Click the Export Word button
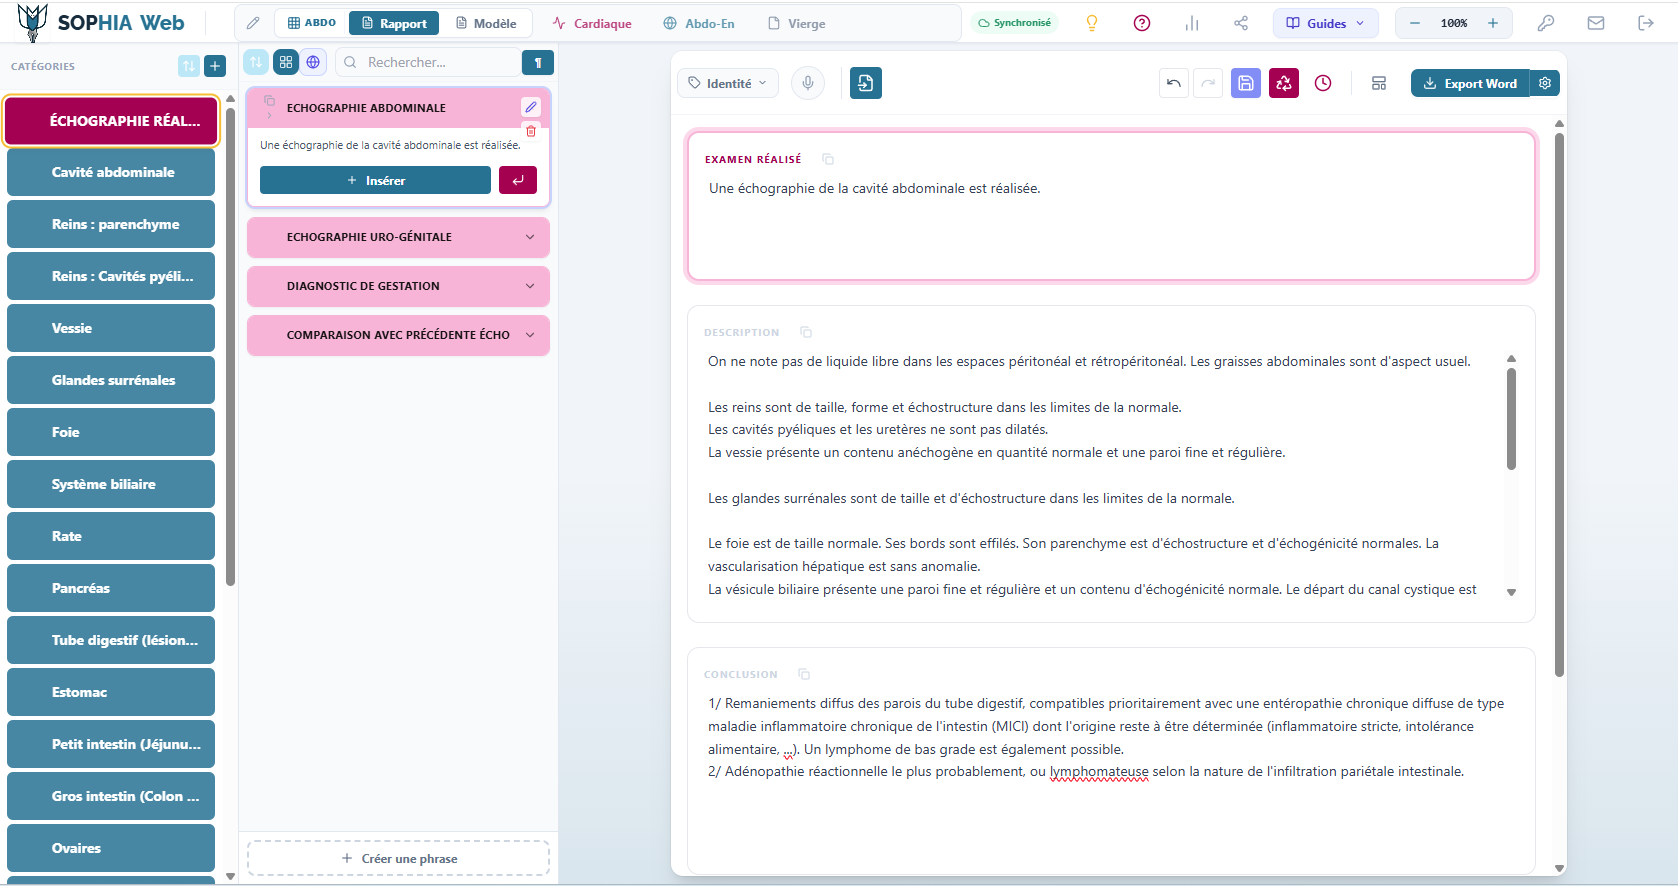 coord(1470,83)
